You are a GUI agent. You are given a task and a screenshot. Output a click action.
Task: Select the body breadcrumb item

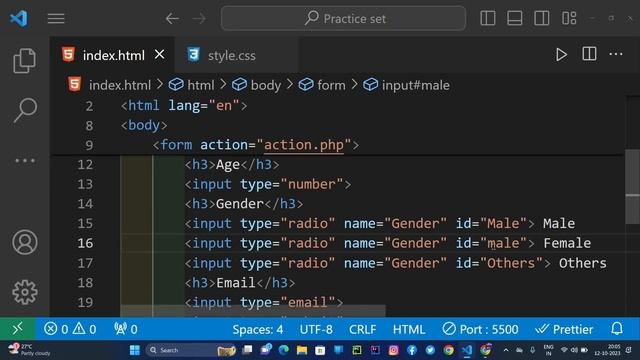(x=266, y=85)
